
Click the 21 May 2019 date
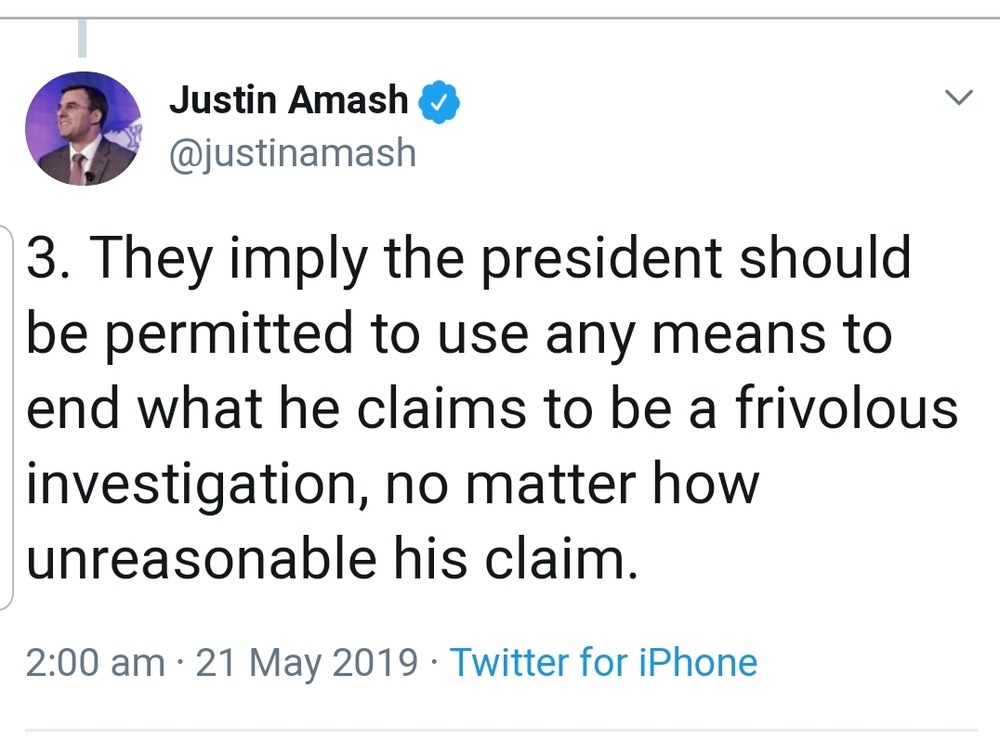307,663
